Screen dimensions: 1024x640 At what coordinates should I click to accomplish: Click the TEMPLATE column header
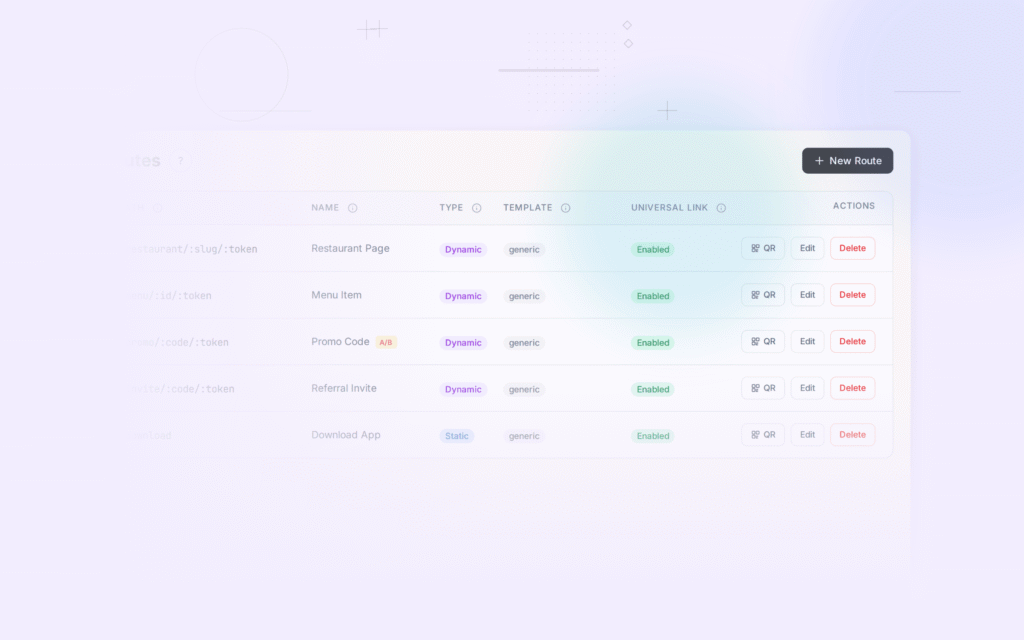coord(528,208)
